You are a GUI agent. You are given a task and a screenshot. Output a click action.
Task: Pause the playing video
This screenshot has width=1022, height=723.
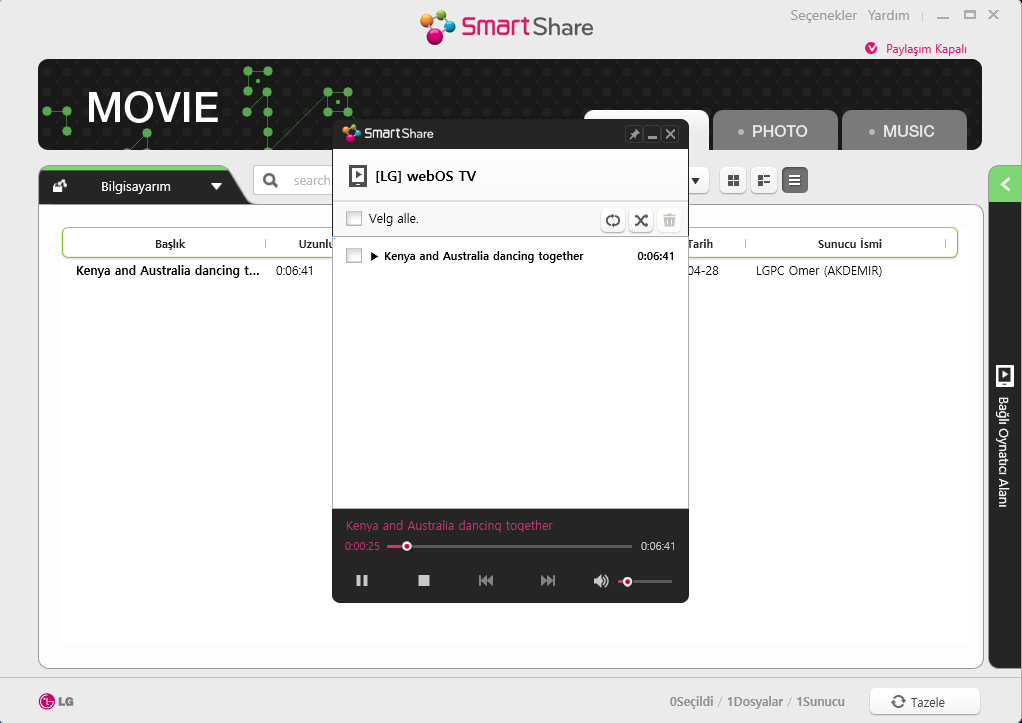point(362,581)
